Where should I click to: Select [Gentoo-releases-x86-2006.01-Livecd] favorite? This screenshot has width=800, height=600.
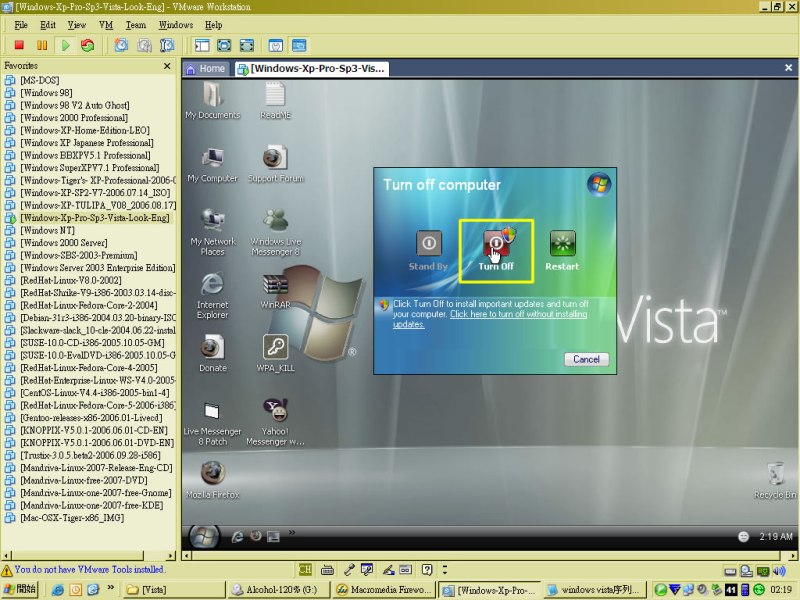91,418
